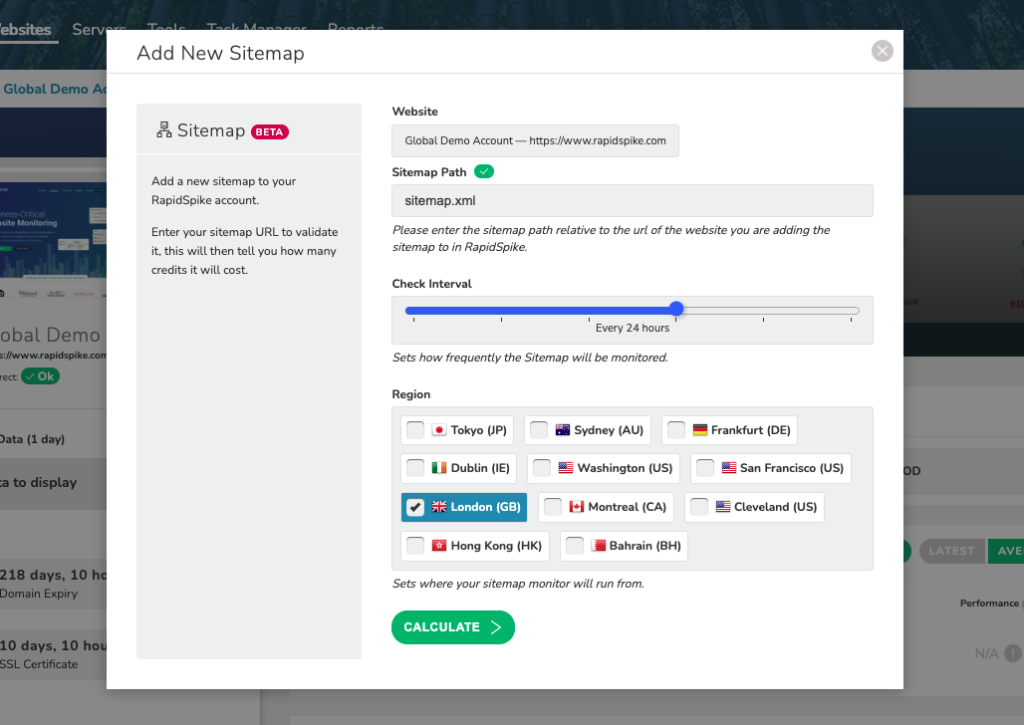Click the LATEST toggle button in background
The height and width of the screenshot is (725, 1024).
951,551
